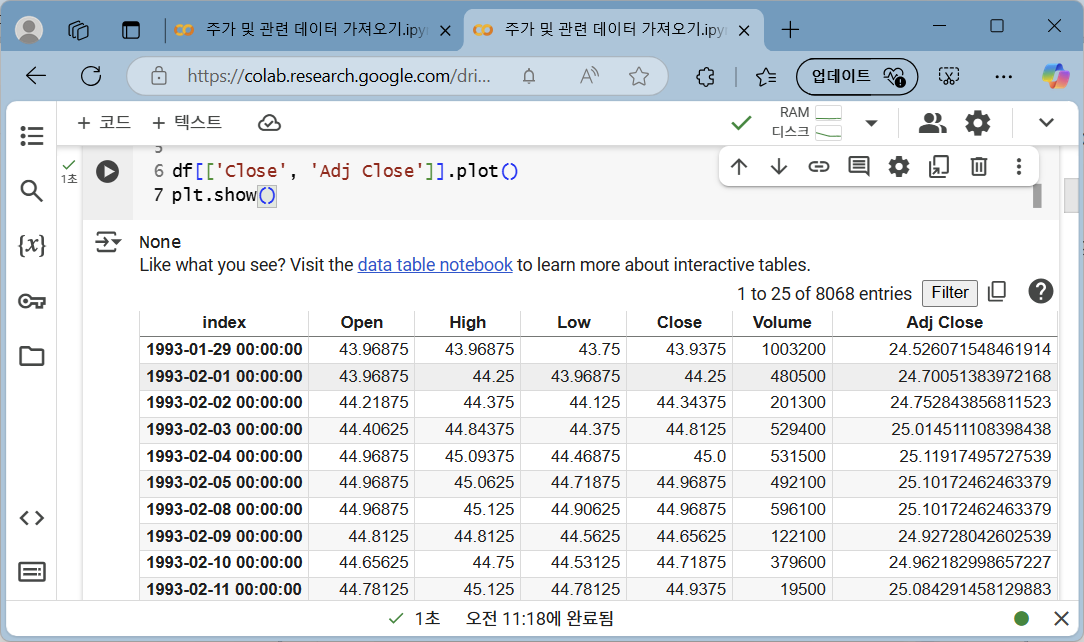Open the code snippets icon
This screenshot has width=1084, height=642.
click(x=32, y=518)
